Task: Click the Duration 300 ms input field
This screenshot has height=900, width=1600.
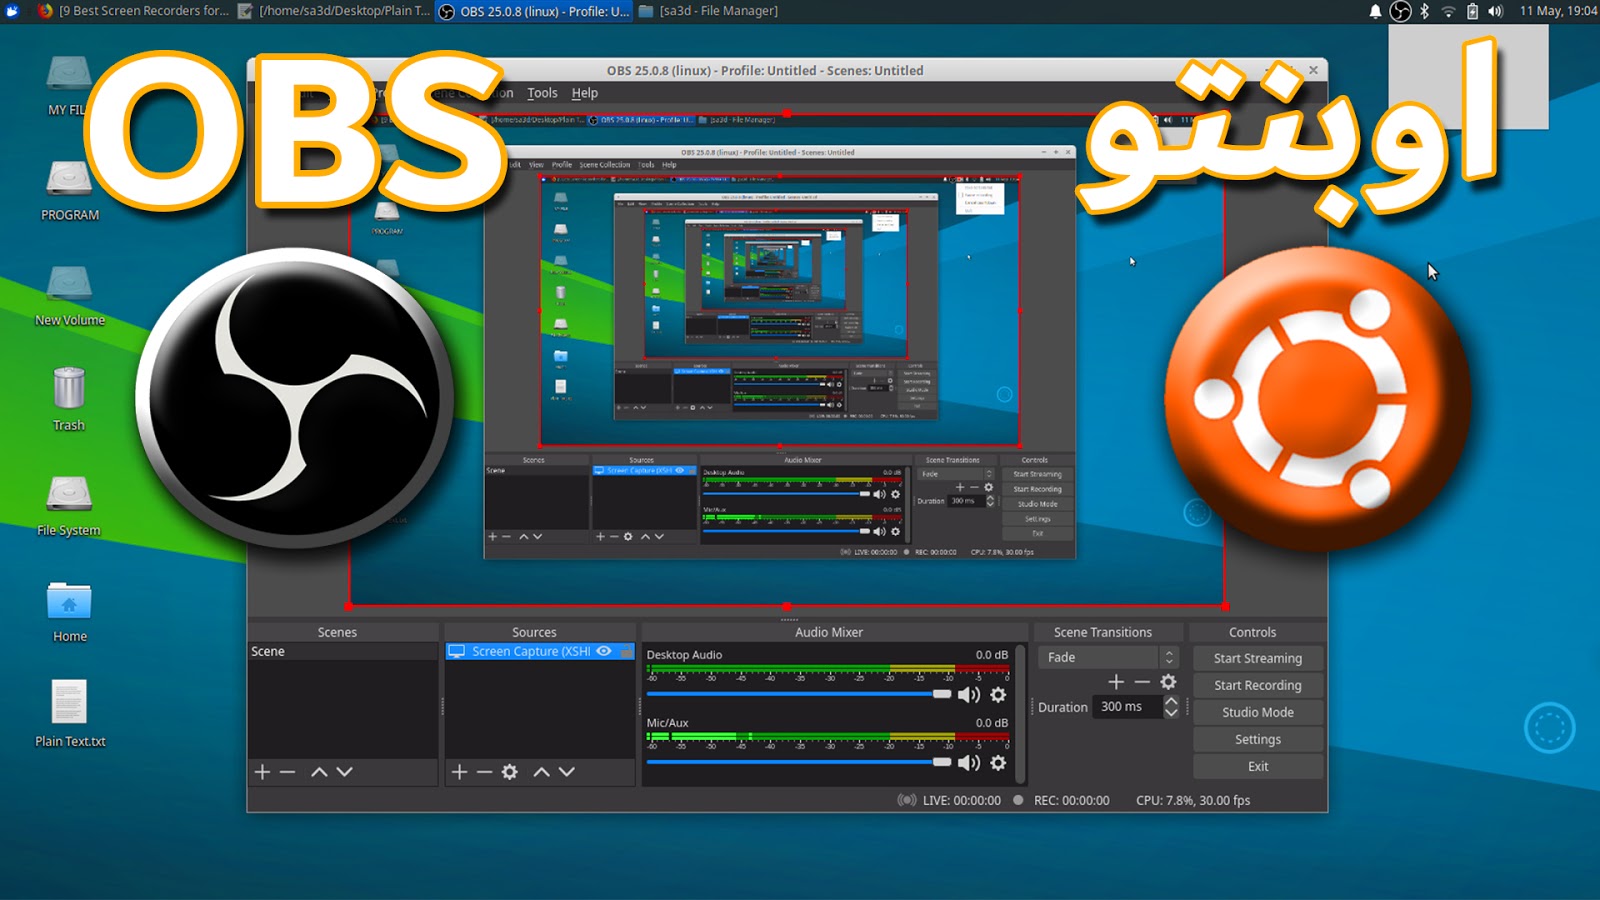Action: click(x=1128, y=707)
